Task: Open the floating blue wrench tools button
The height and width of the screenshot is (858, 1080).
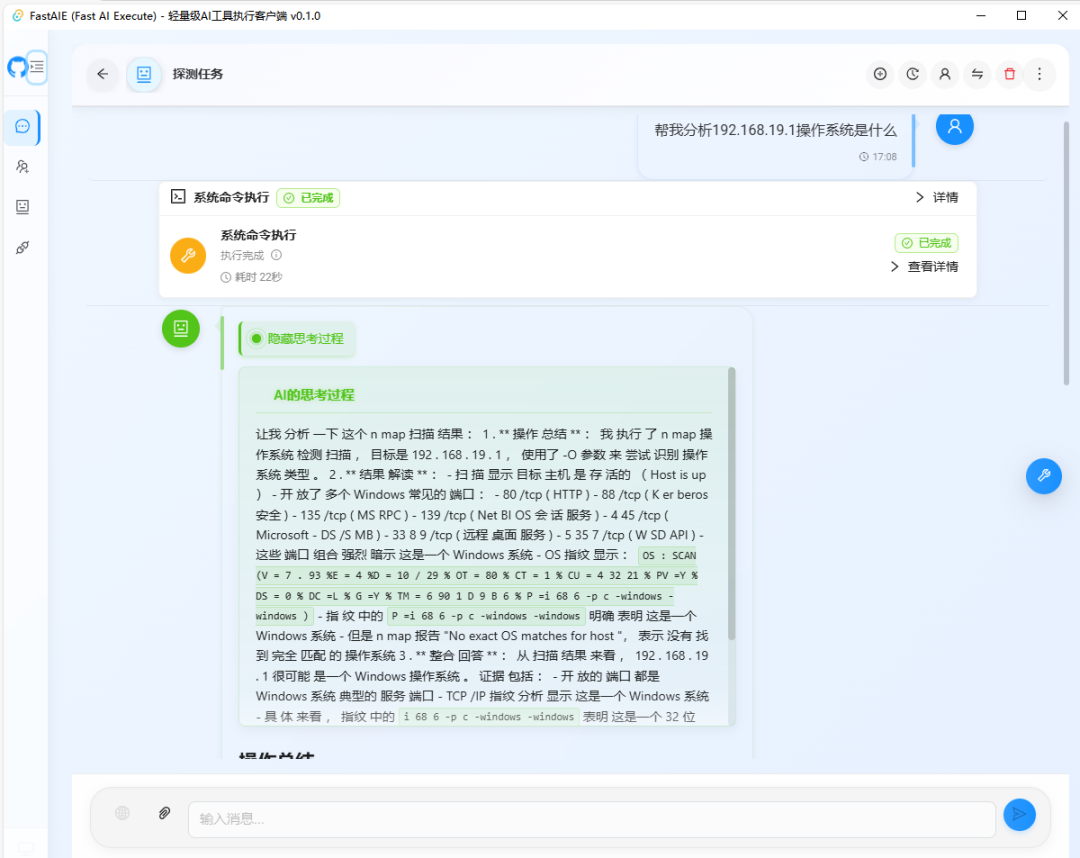Action: (1044, 476)
